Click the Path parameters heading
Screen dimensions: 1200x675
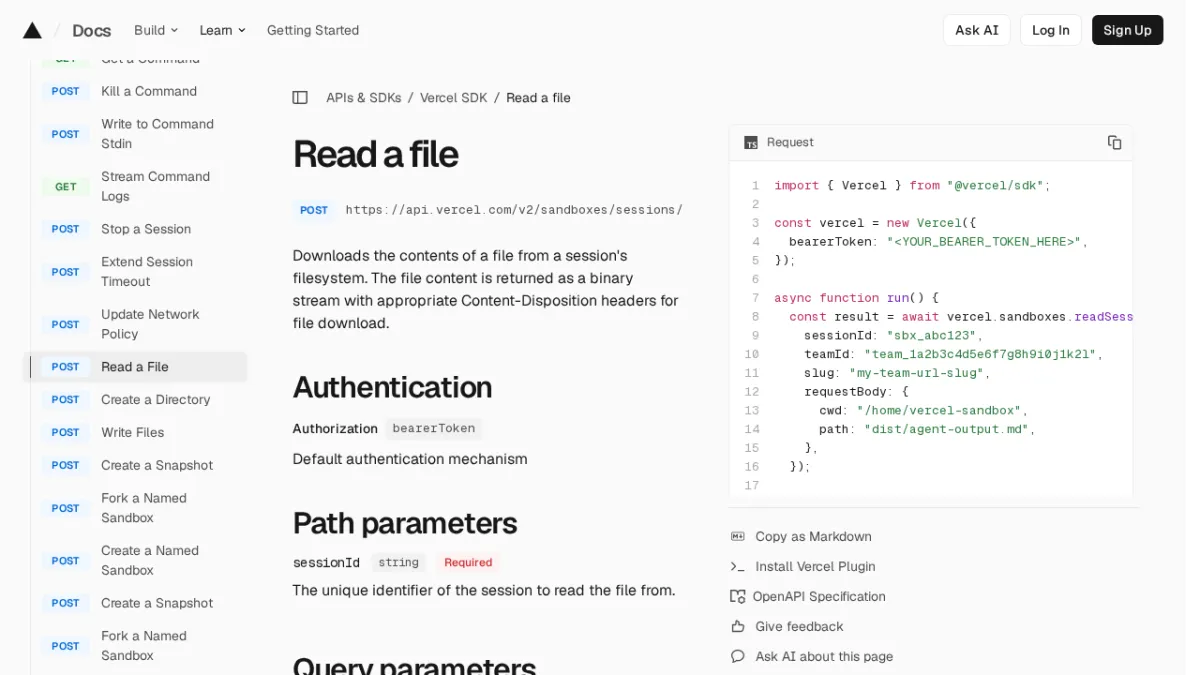[404, 523]
